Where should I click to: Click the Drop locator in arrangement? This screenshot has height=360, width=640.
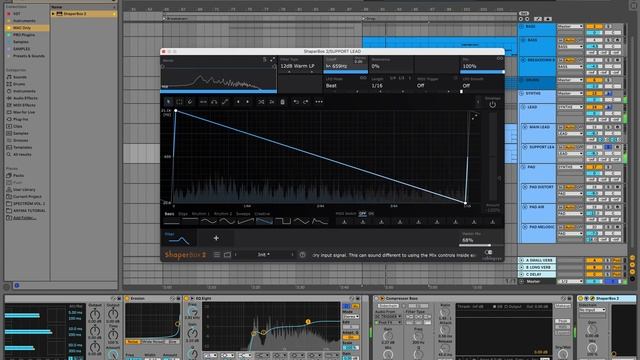(369, 19)
